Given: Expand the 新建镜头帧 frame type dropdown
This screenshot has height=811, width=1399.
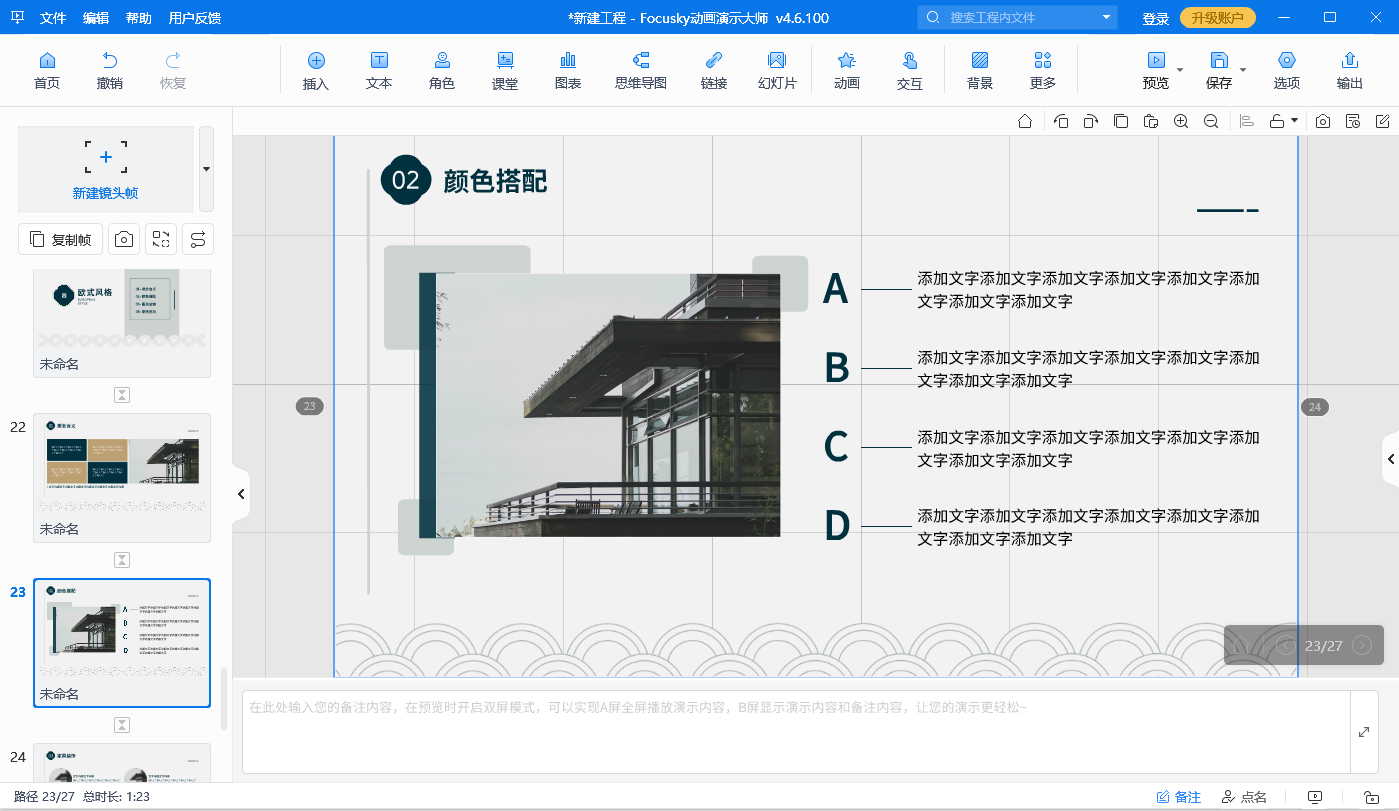Looking at the screenshot, I should (206, 169).
